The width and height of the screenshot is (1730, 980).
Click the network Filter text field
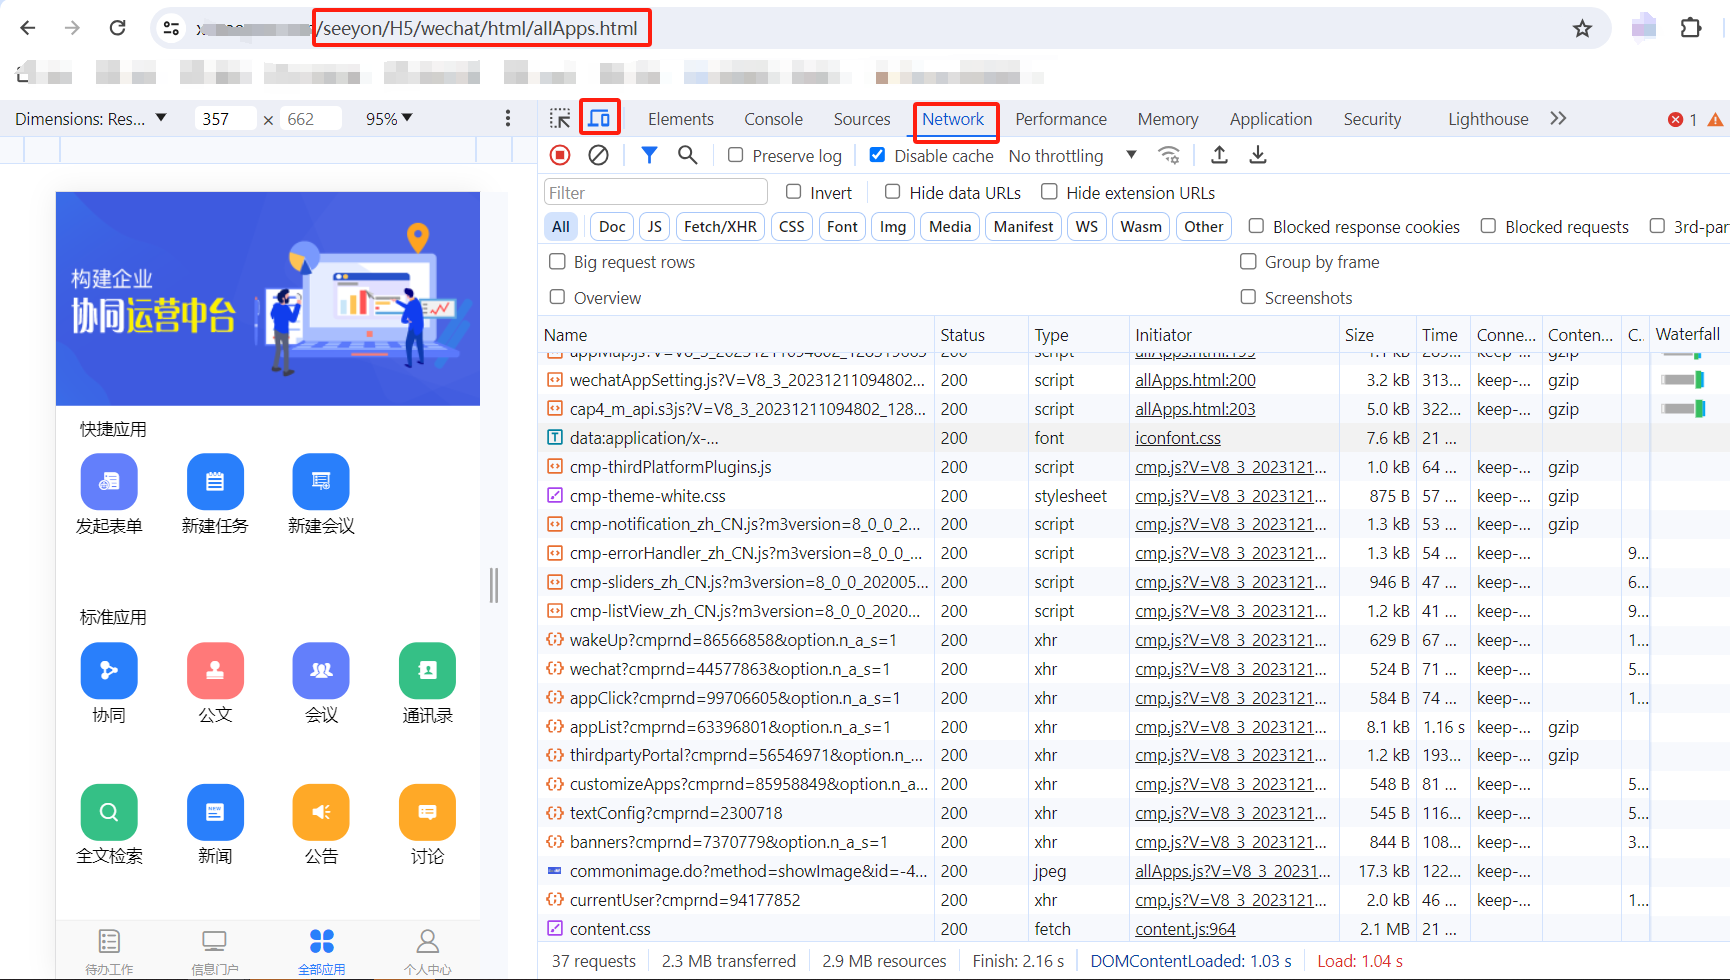656,192
